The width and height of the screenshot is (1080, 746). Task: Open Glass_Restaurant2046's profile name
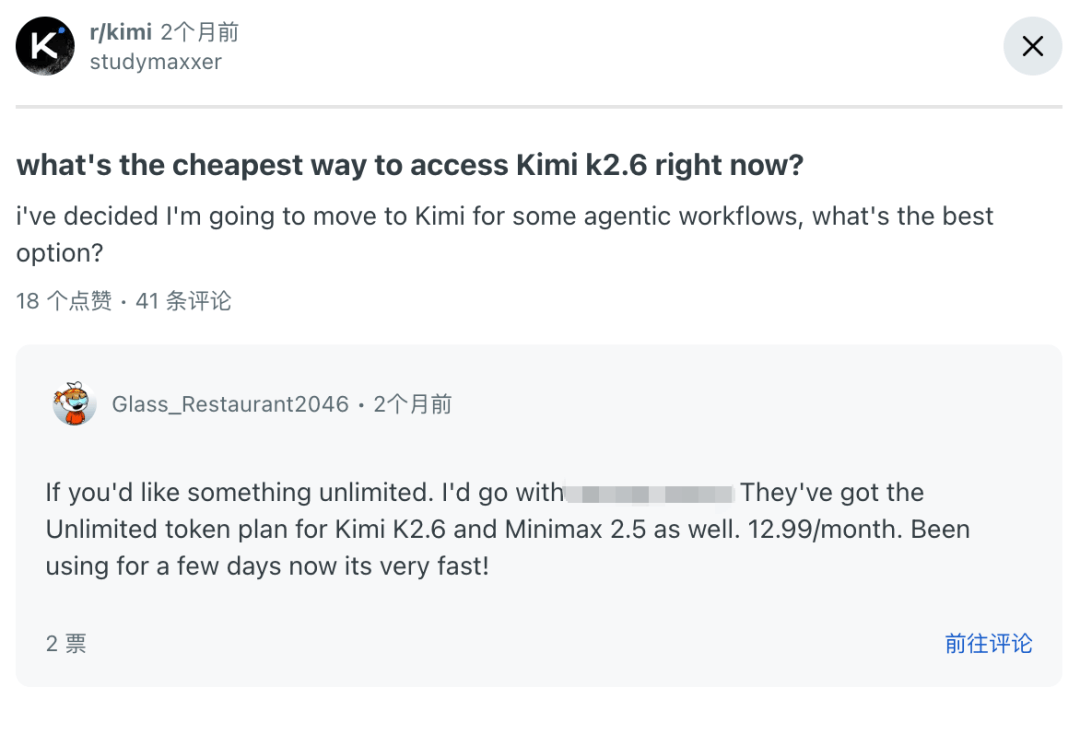(231, 404)
